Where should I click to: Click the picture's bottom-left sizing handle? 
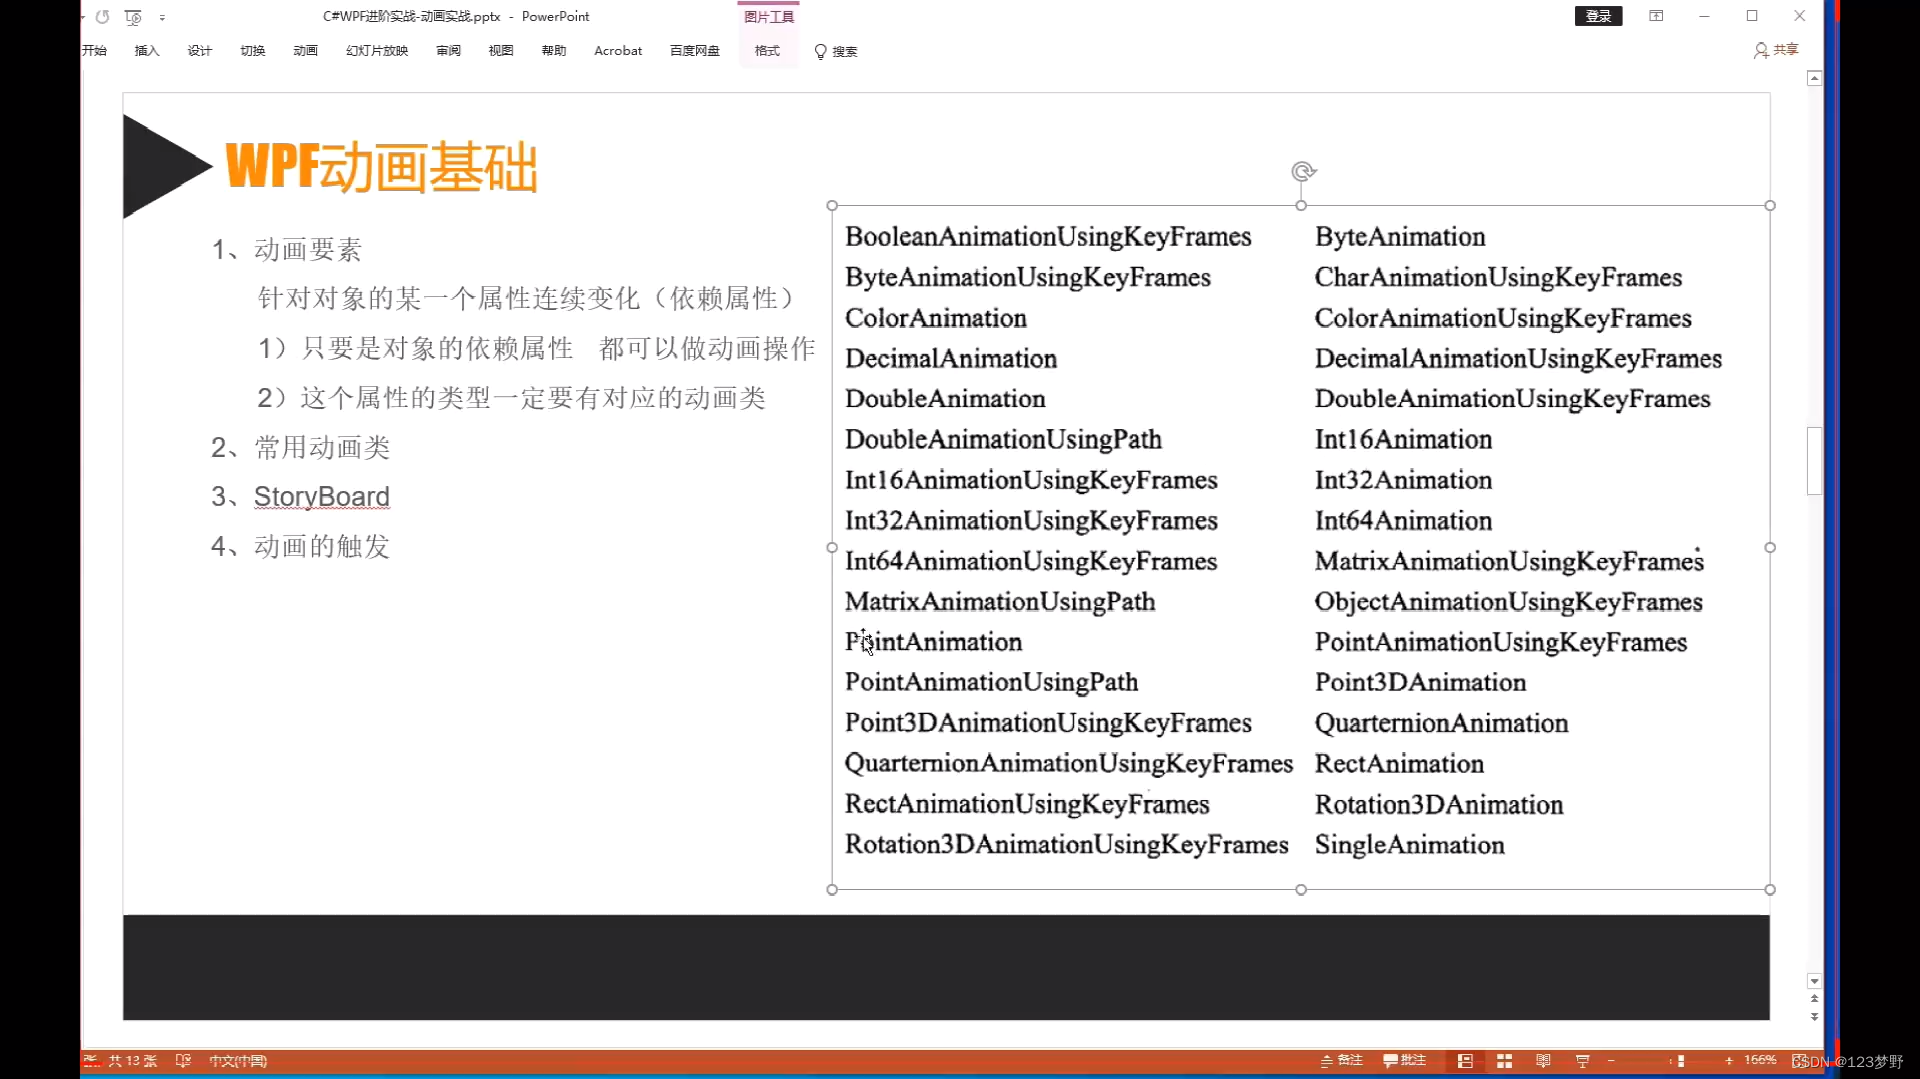coord(832,890)
